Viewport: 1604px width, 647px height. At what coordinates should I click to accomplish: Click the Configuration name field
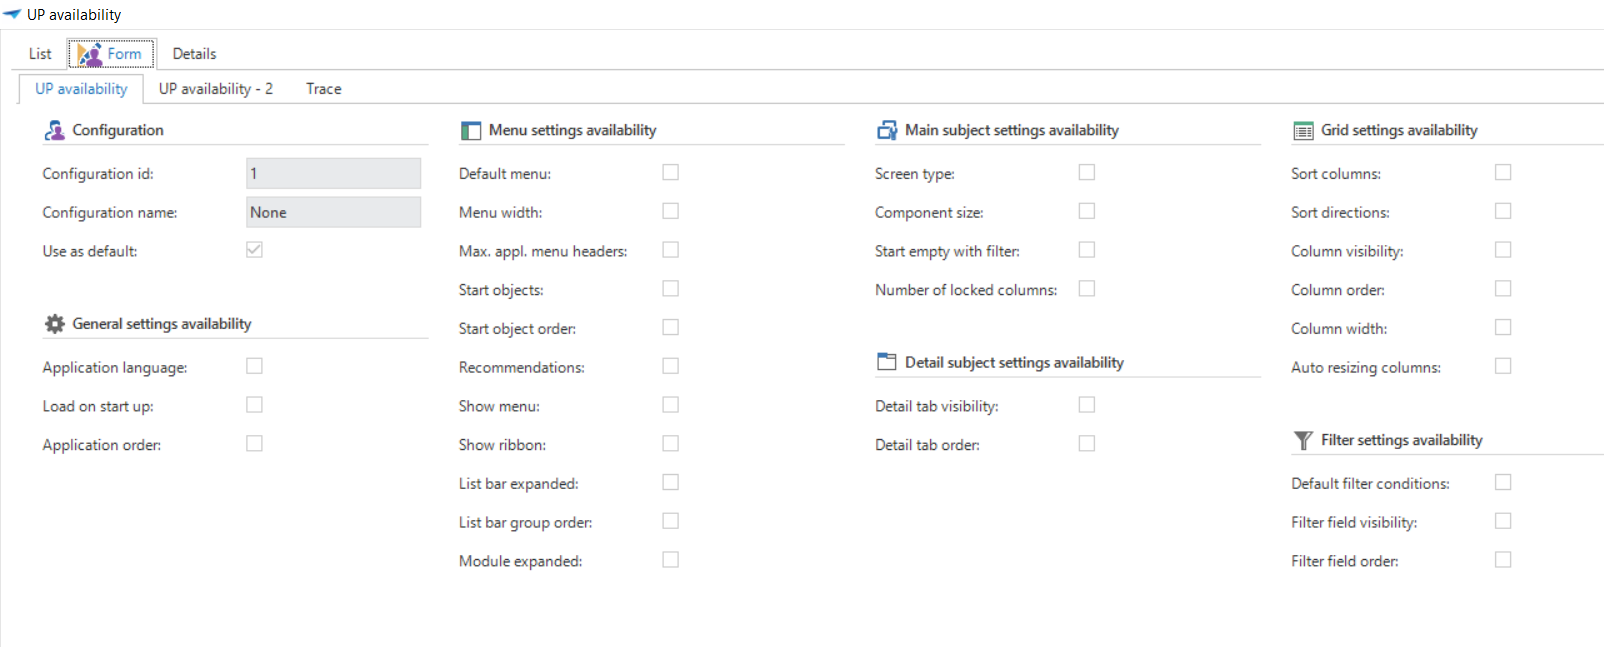(333, 212)
